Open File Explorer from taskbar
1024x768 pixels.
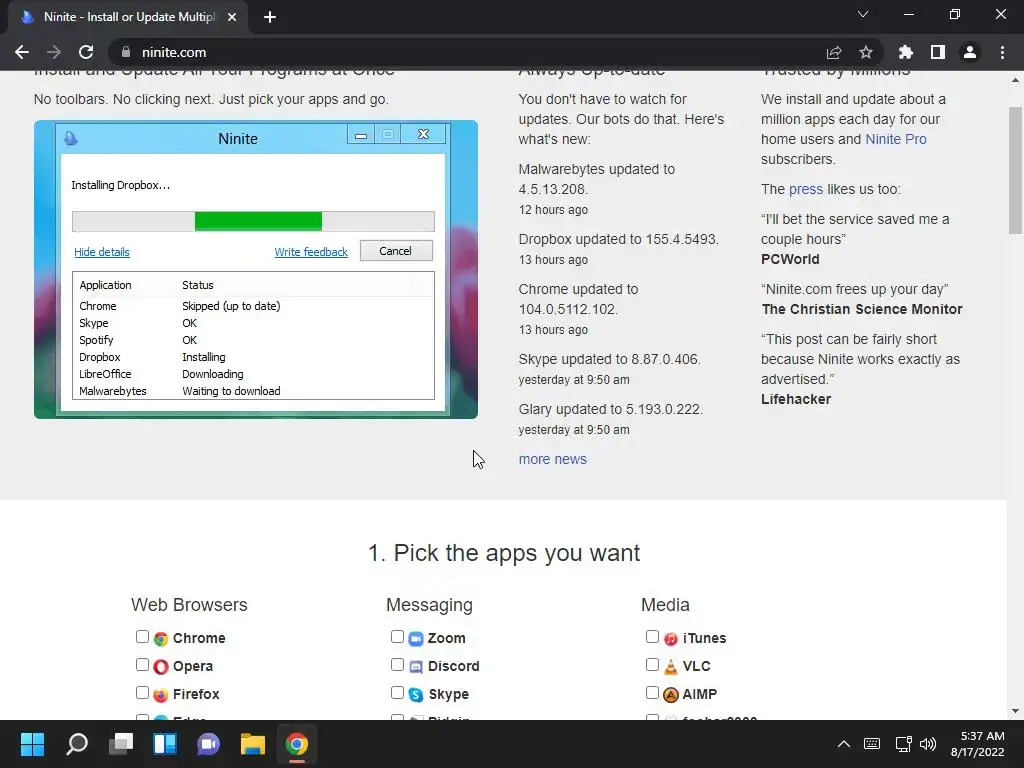point(253,744)
